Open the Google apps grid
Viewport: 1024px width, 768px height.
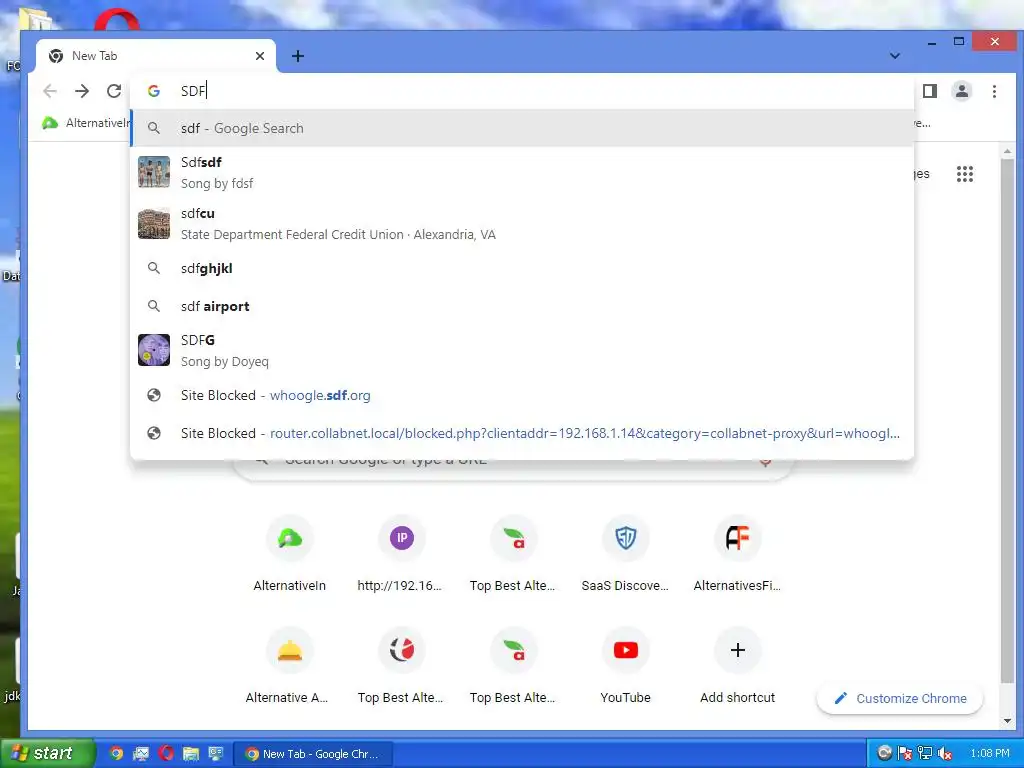[965, 174]
